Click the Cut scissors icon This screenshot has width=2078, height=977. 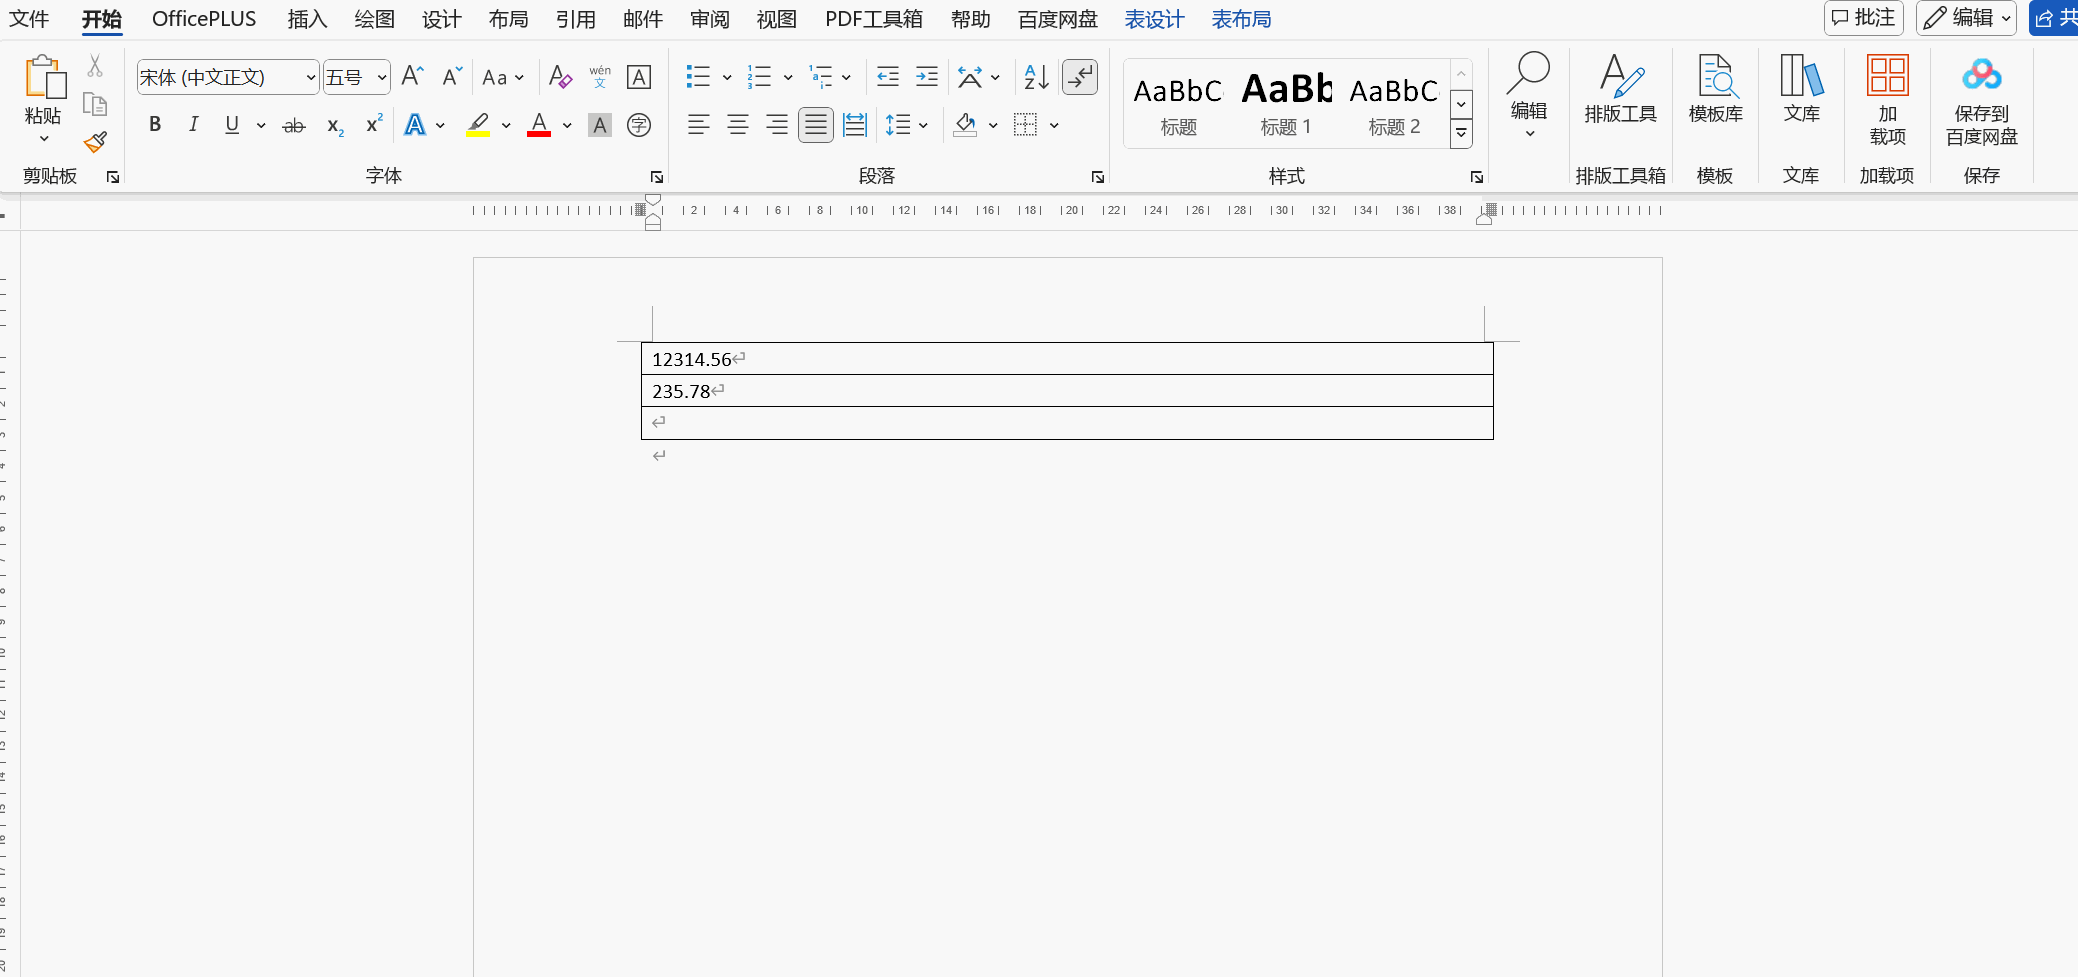tap(95, 66)
